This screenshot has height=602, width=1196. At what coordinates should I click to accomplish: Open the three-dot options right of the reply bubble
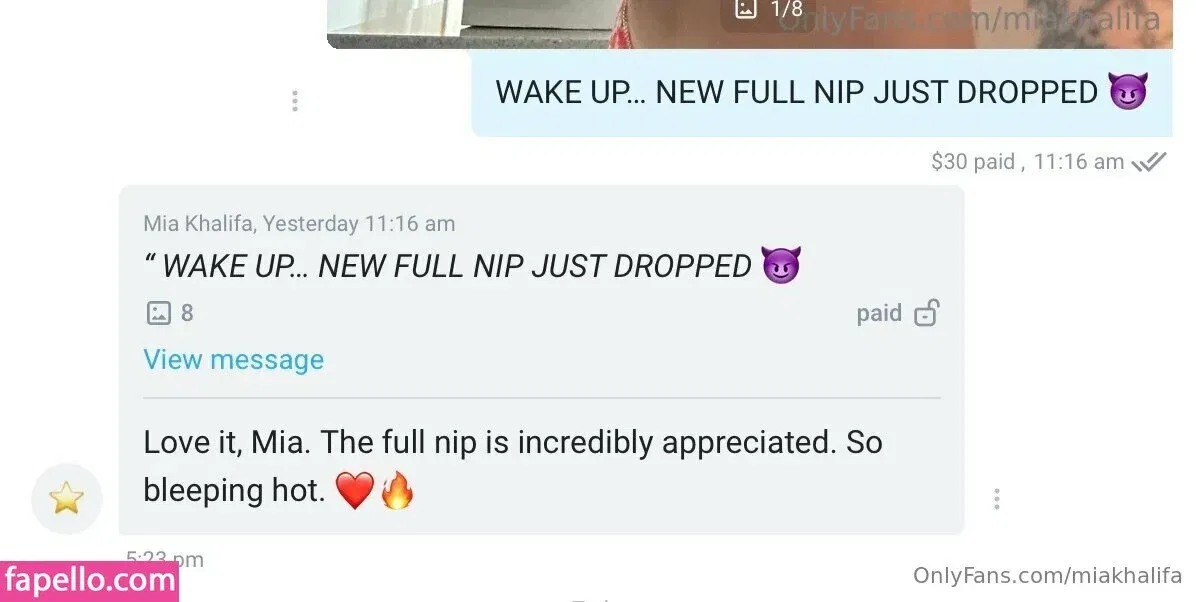tap(996, 499)
